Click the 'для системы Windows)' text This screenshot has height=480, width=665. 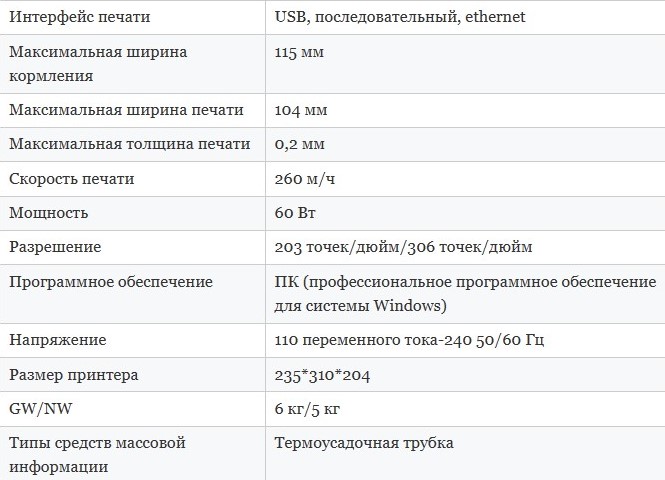click(360, 306)
